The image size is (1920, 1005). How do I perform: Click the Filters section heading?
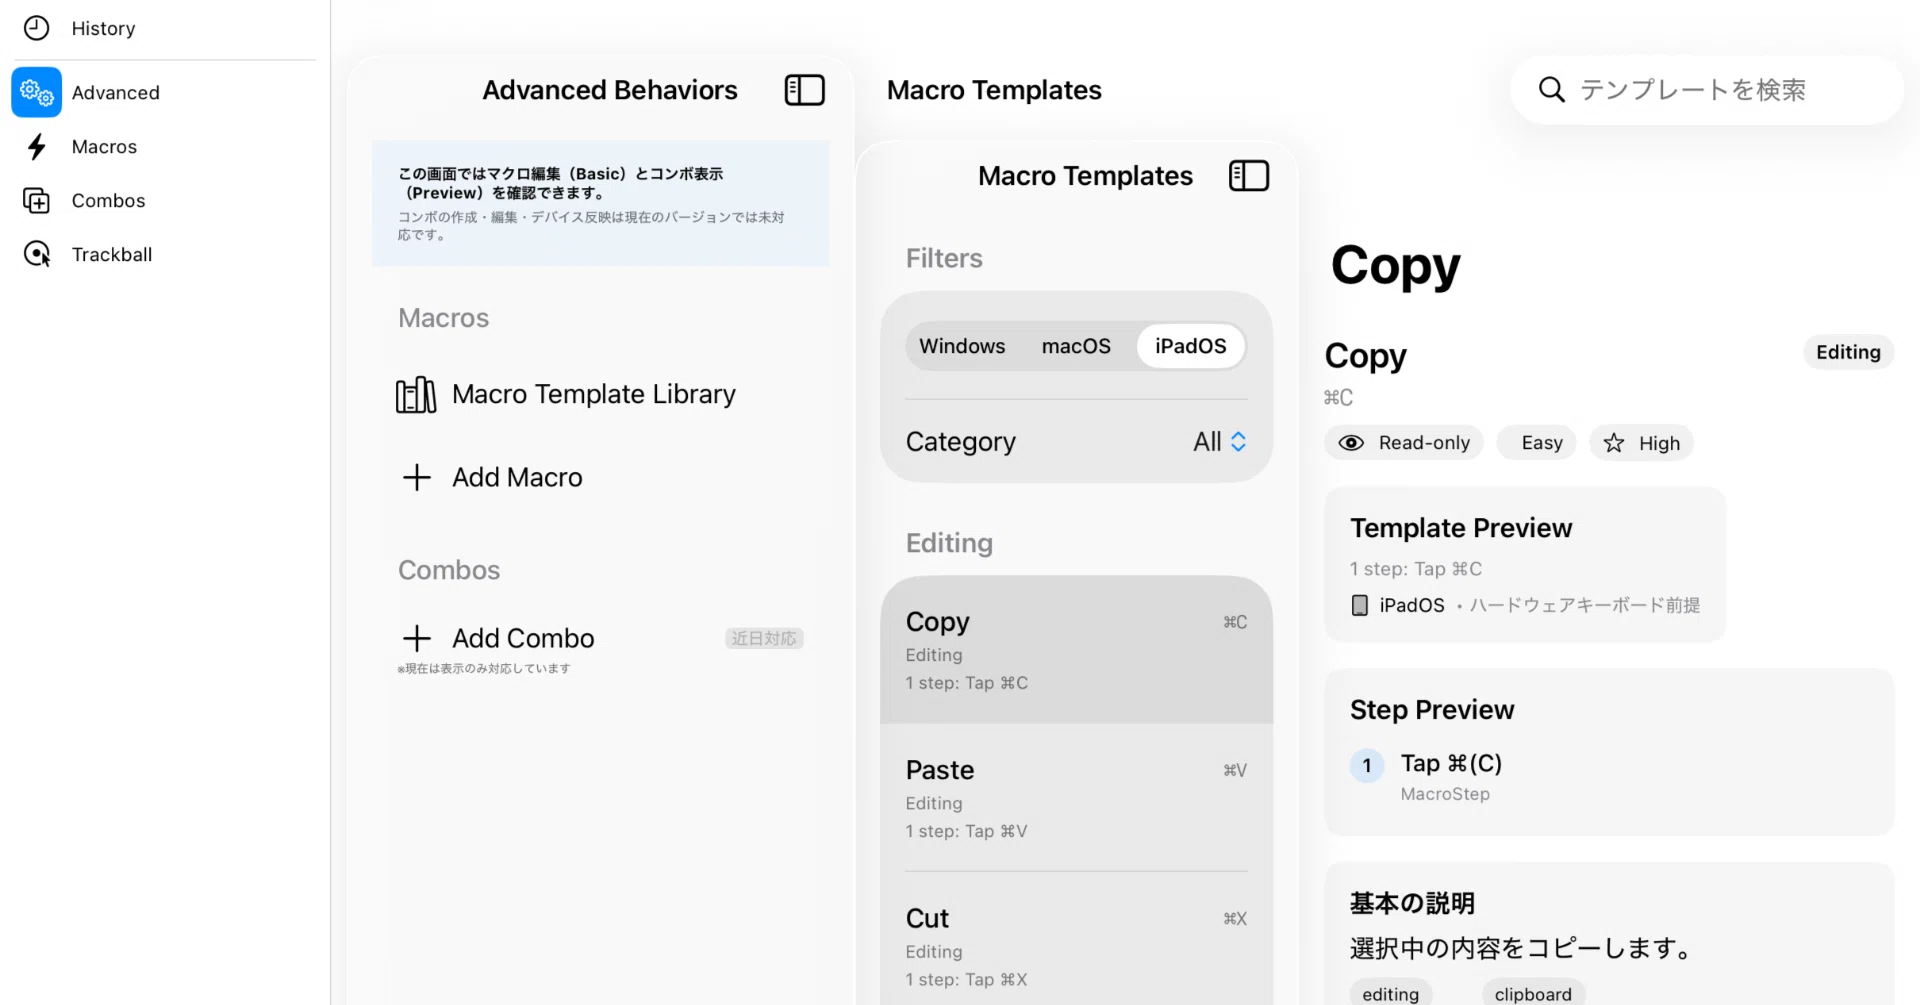tap(944, 258)
